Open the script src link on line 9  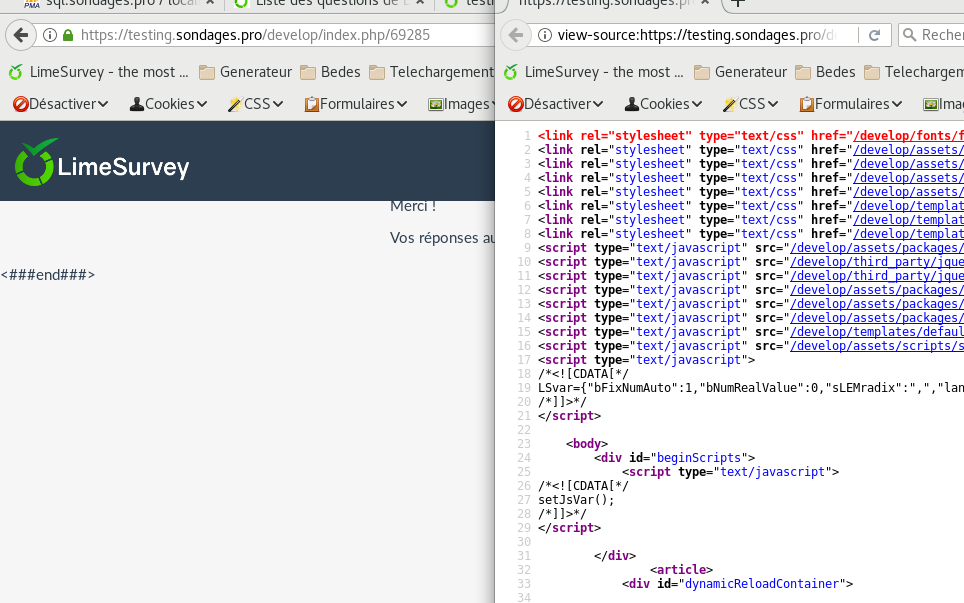coord(876,248)
